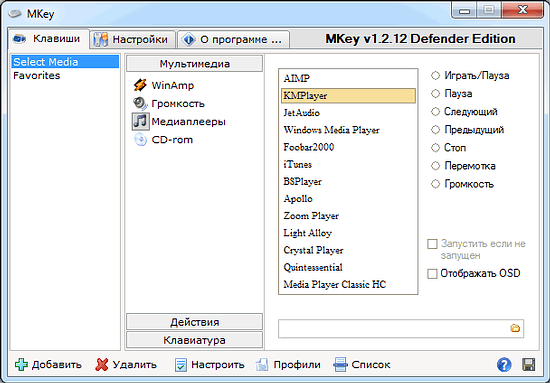Minimize the MKey window

coord(465,10)
